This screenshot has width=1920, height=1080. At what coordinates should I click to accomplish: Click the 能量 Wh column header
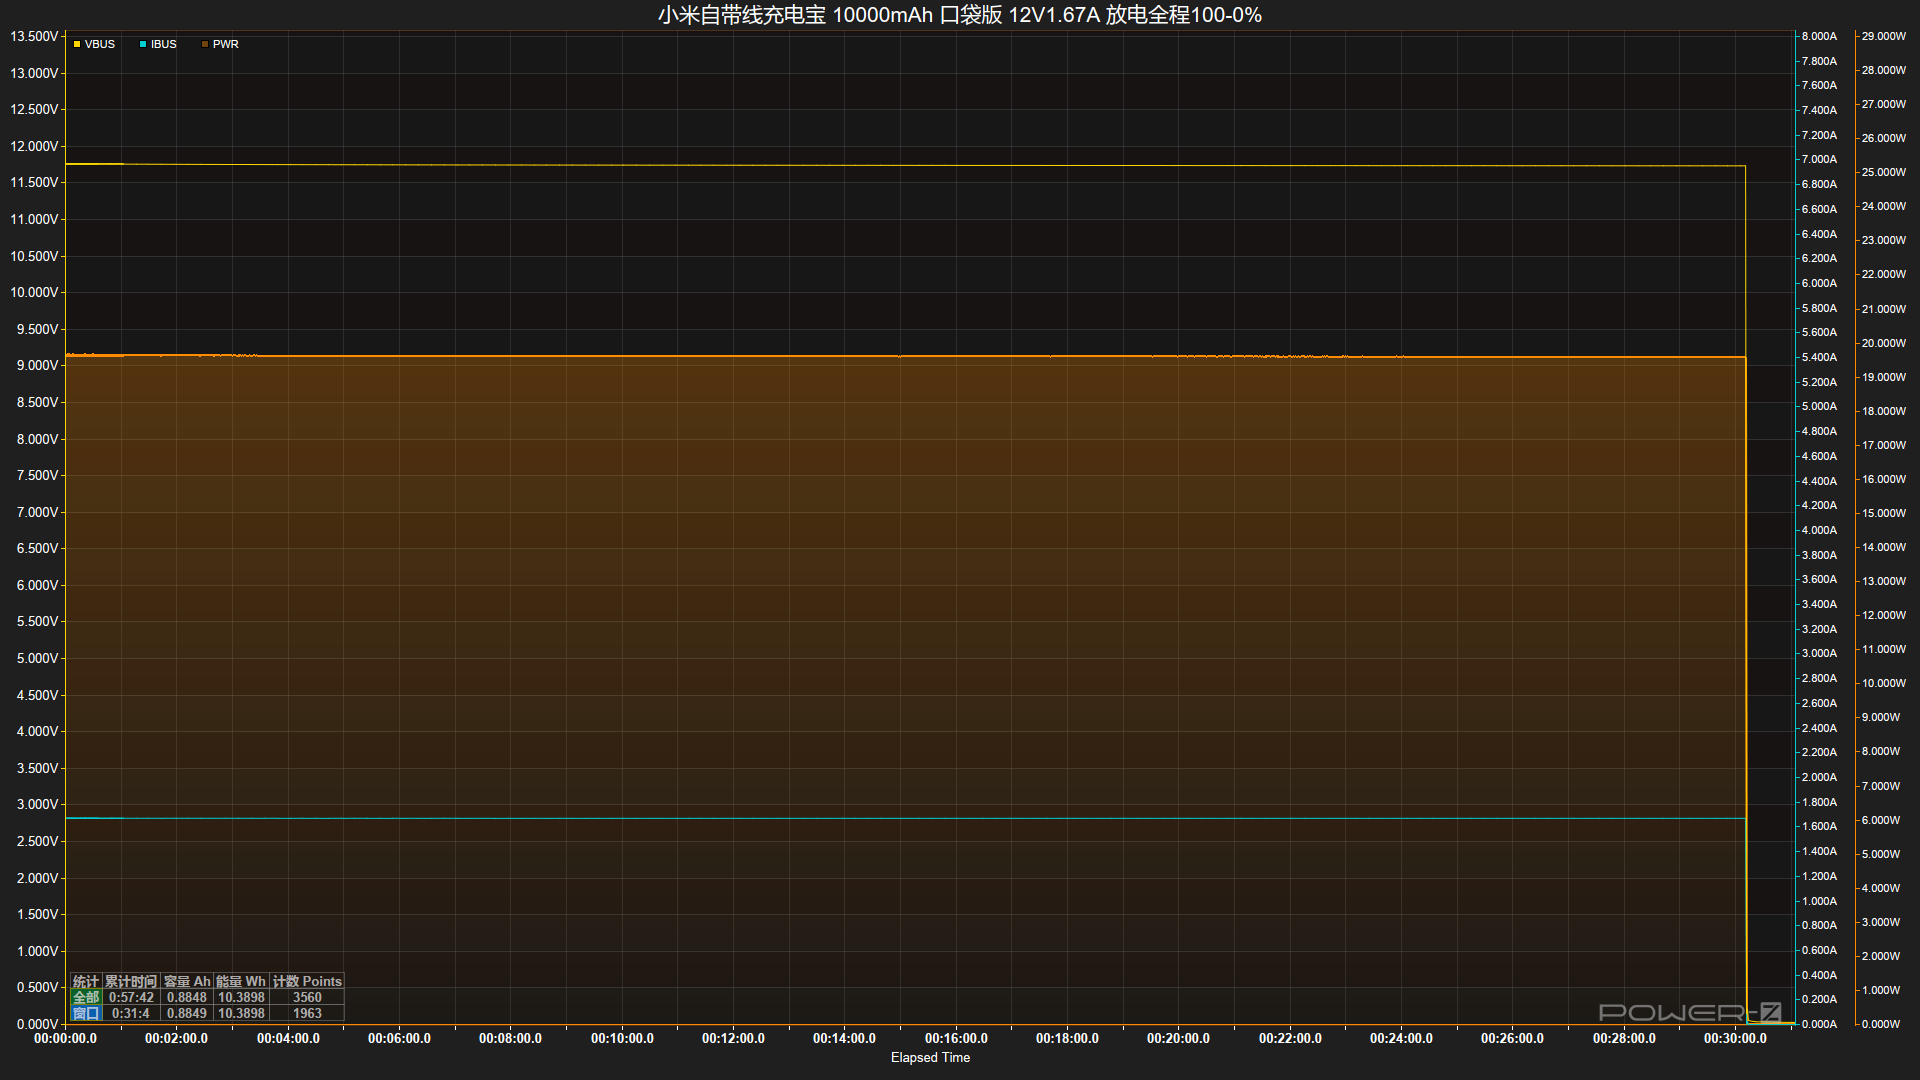pos(241,981)
